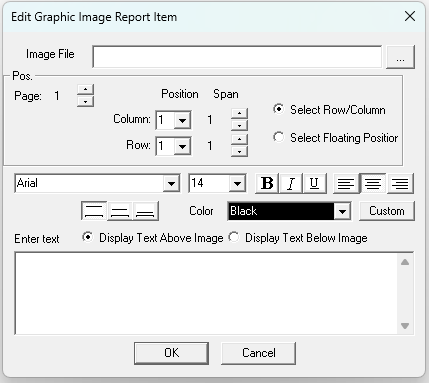Align text to the right
Image resolution: width=429 pixels, height=383 pixels.
pos(400,183)
